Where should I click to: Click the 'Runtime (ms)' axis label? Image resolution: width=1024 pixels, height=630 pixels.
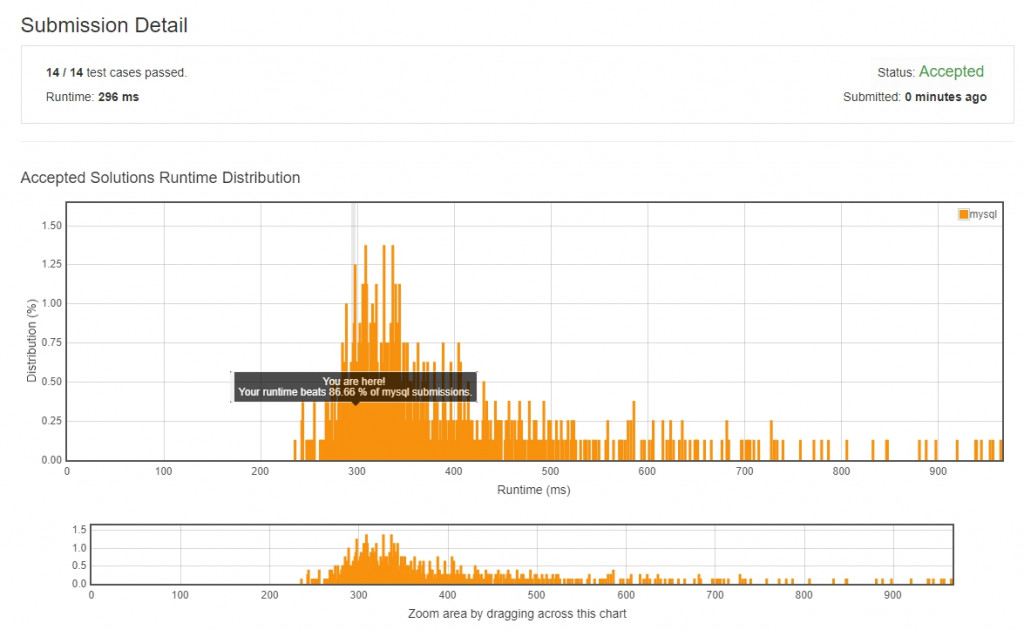pos(534,490)
